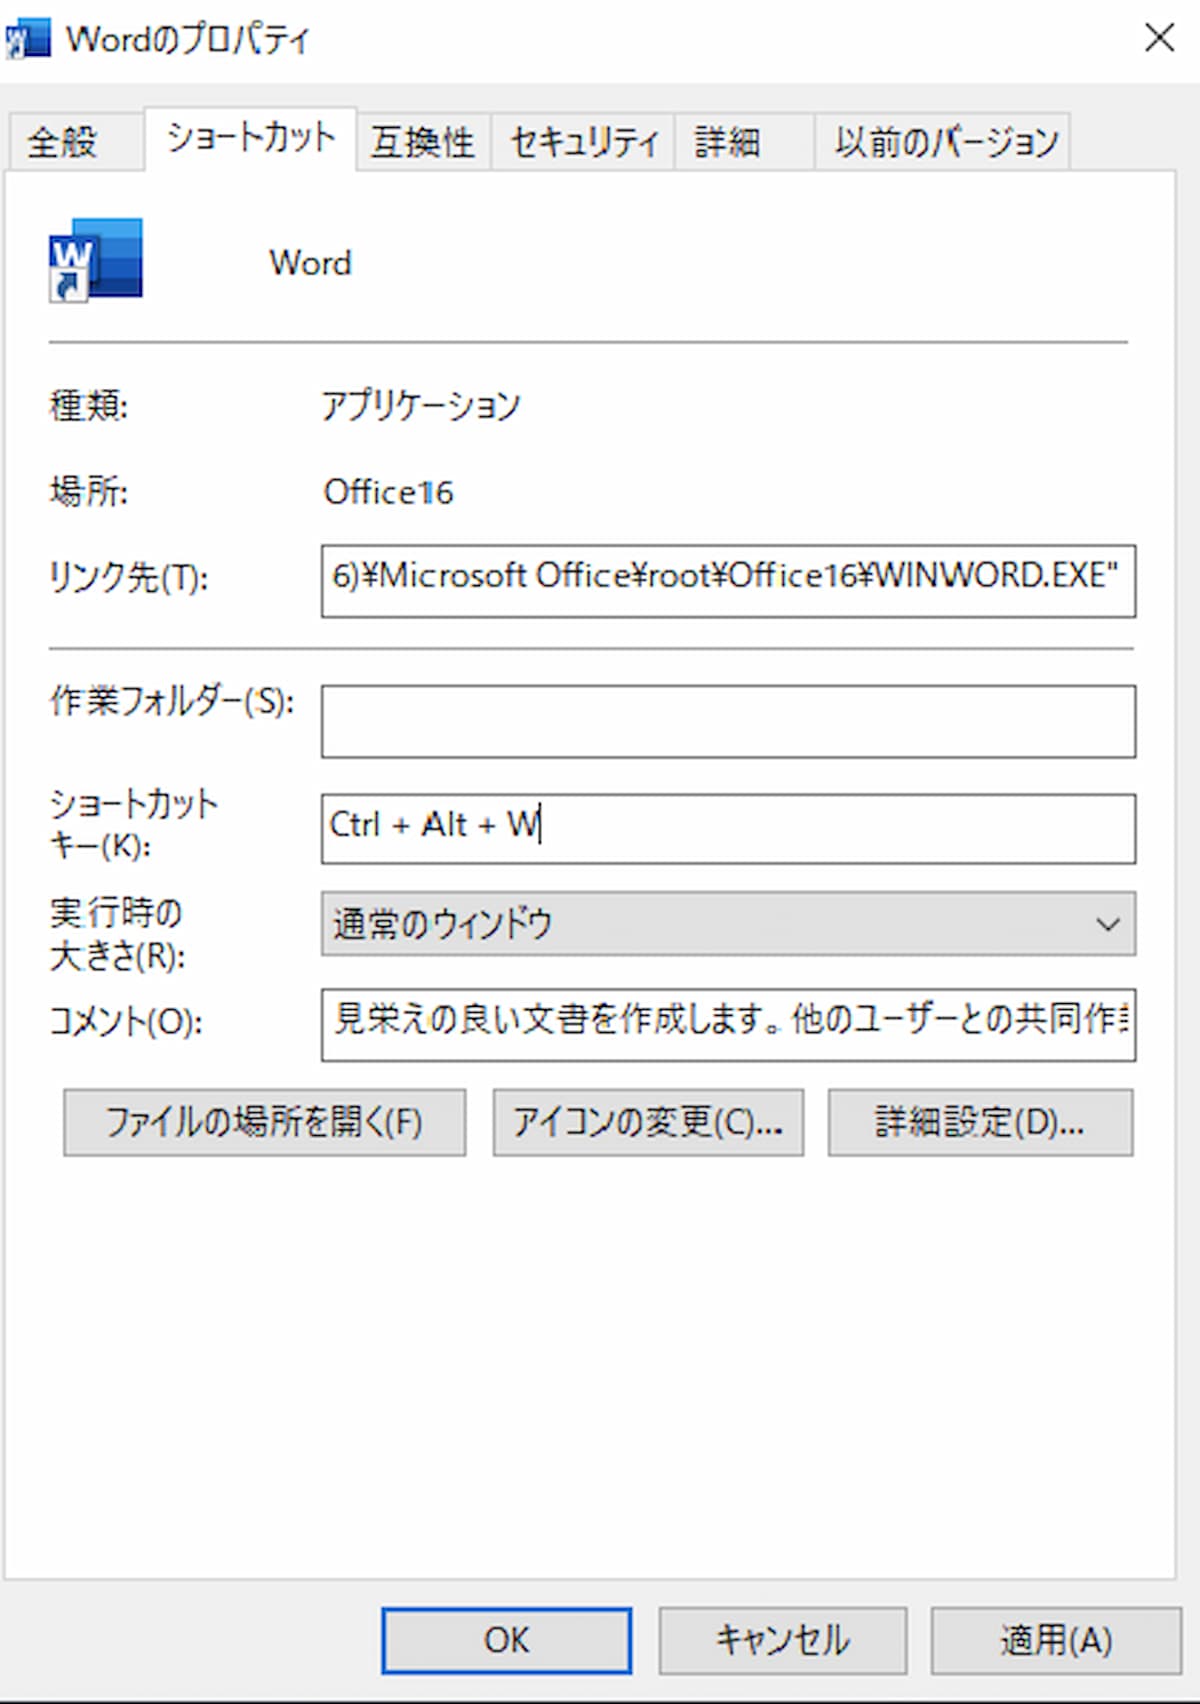Click the 'リンク先(T):' label
The width and height of the screenshot is (1200, 1704).
129,578
